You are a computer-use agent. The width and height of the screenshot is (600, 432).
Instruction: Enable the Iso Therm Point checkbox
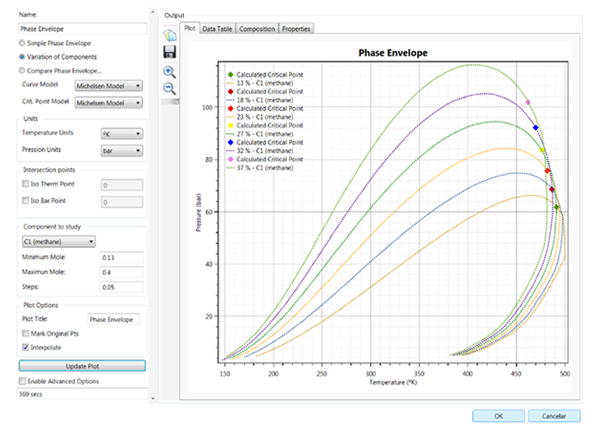pos(26,185)
